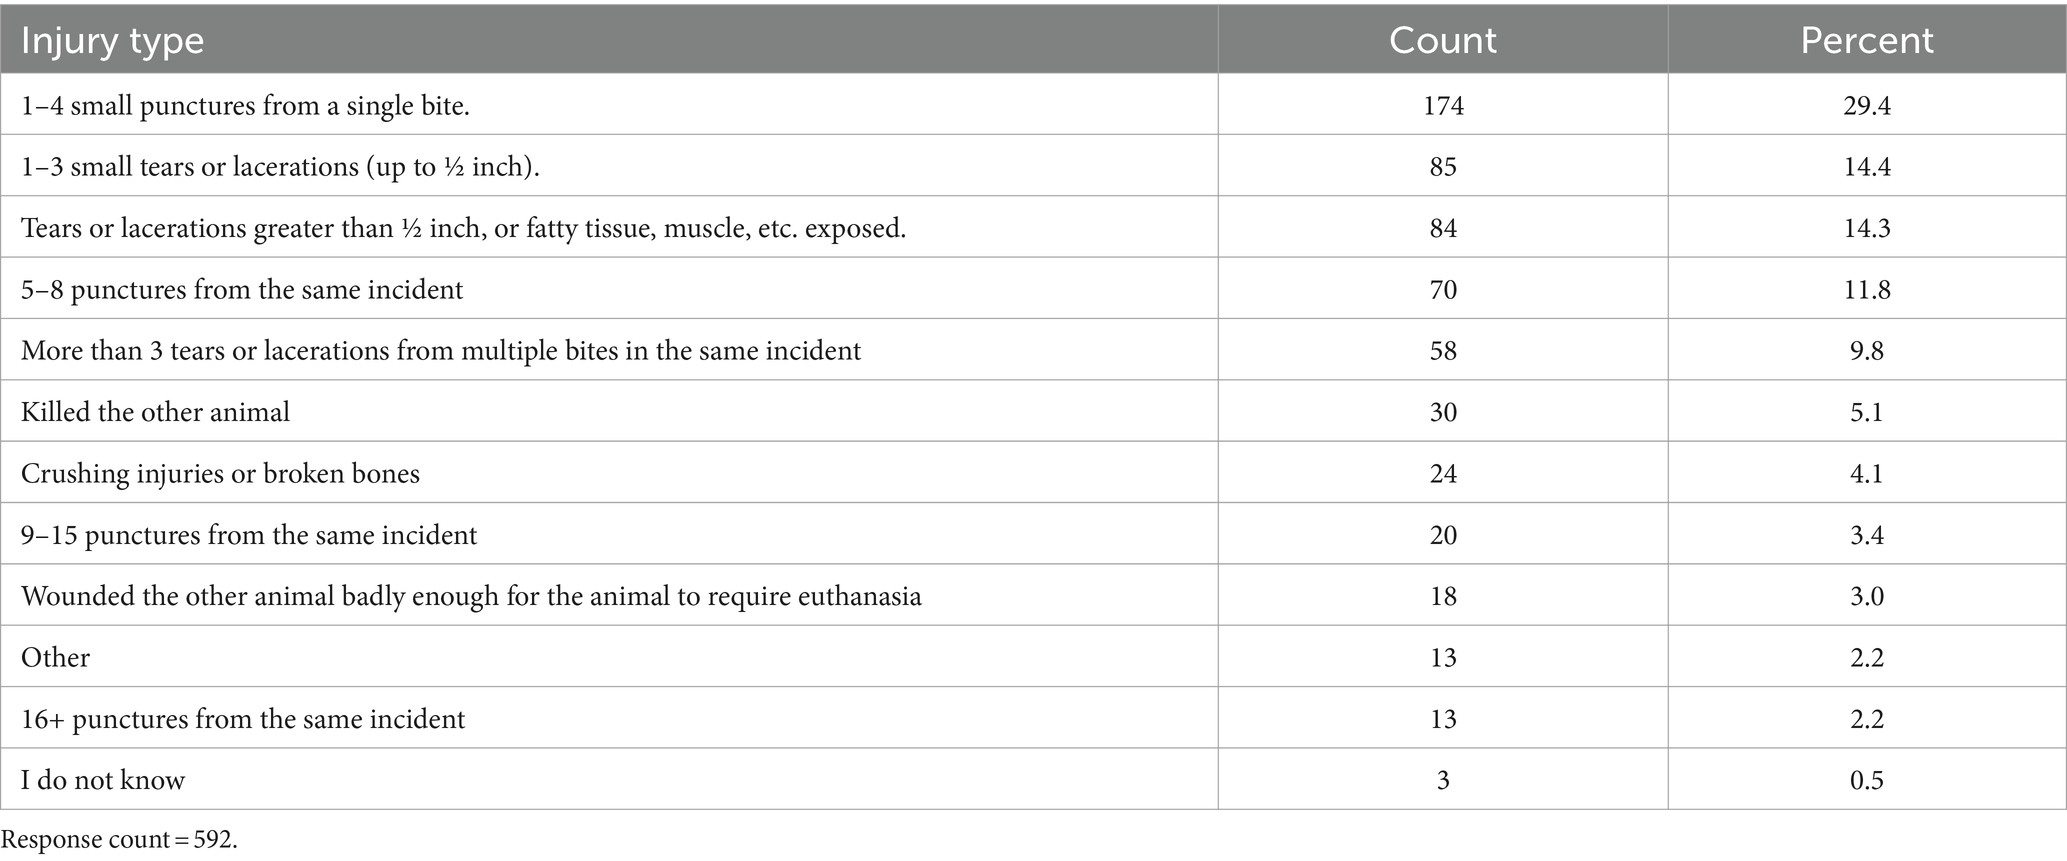Click the "Count" column header
The image size is (2067, 861).
[1442, 41]
